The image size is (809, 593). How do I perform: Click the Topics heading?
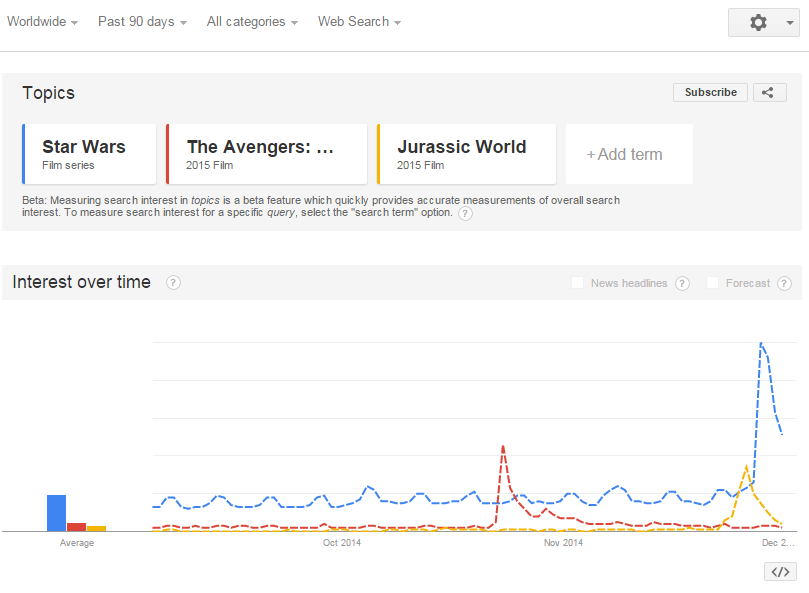(x=48, y=93)
